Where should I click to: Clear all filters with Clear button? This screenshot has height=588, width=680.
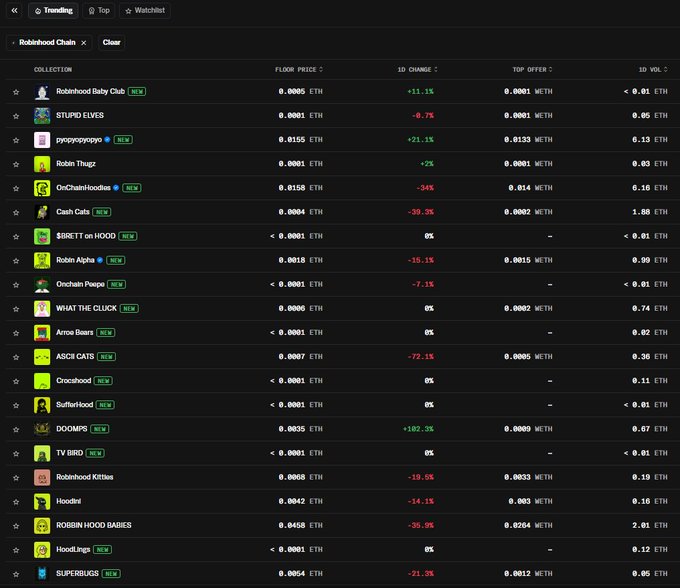(111, 42)
